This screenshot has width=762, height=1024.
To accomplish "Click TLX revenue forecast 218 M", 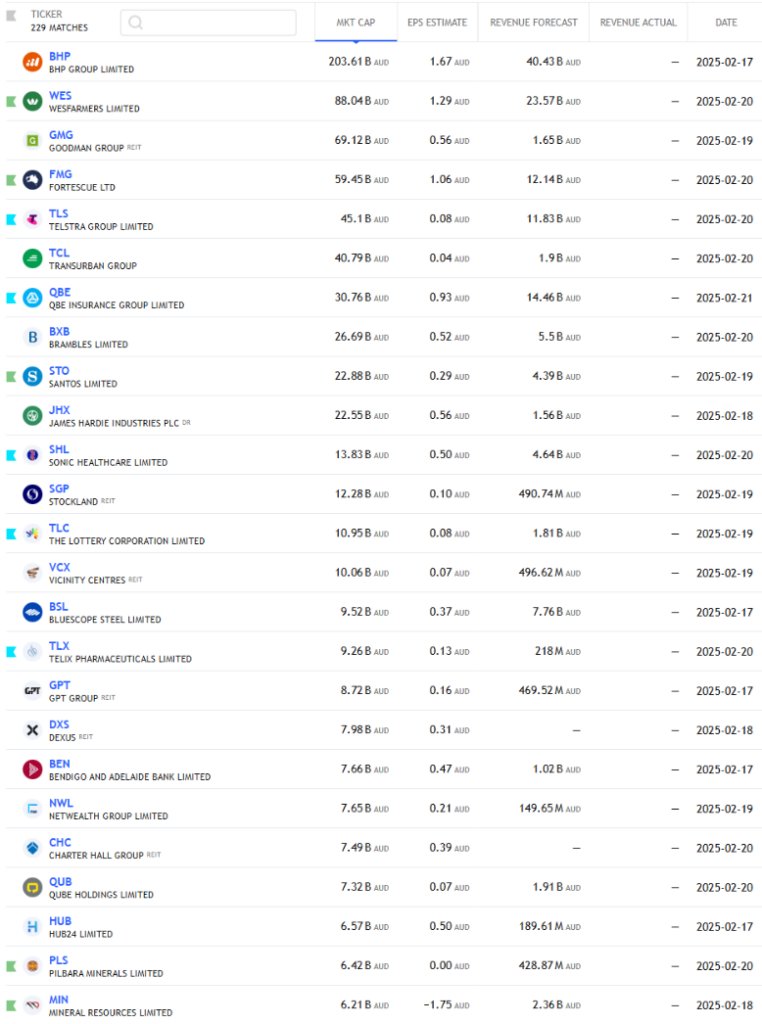I will [557, 651].
